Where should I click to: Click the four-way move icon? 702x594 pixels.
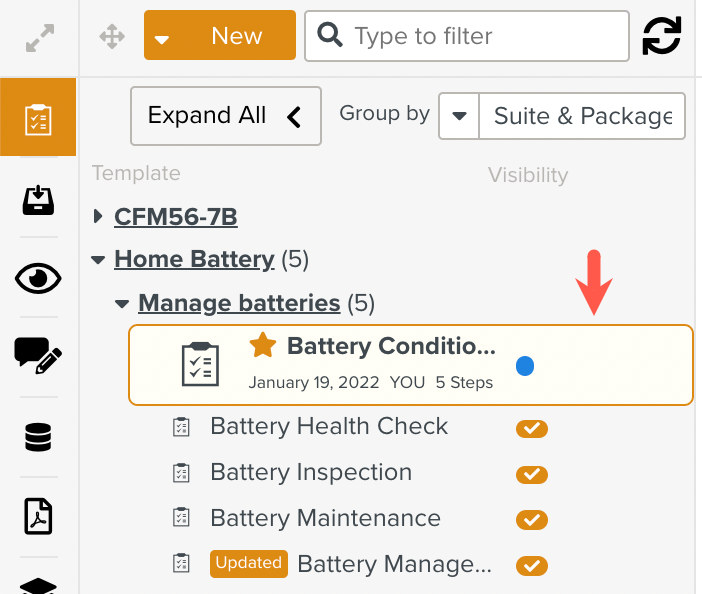click(112, 38)
